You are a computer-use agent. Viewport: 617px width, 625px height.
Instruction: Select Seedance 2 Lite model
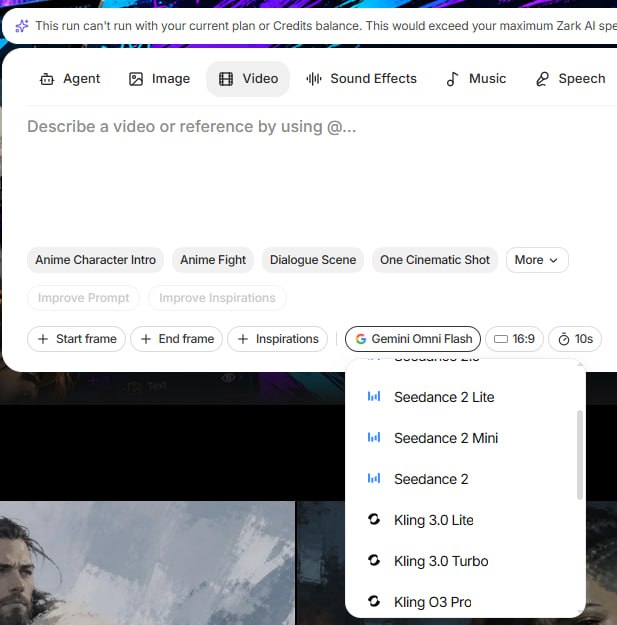(x=461, y=397)
